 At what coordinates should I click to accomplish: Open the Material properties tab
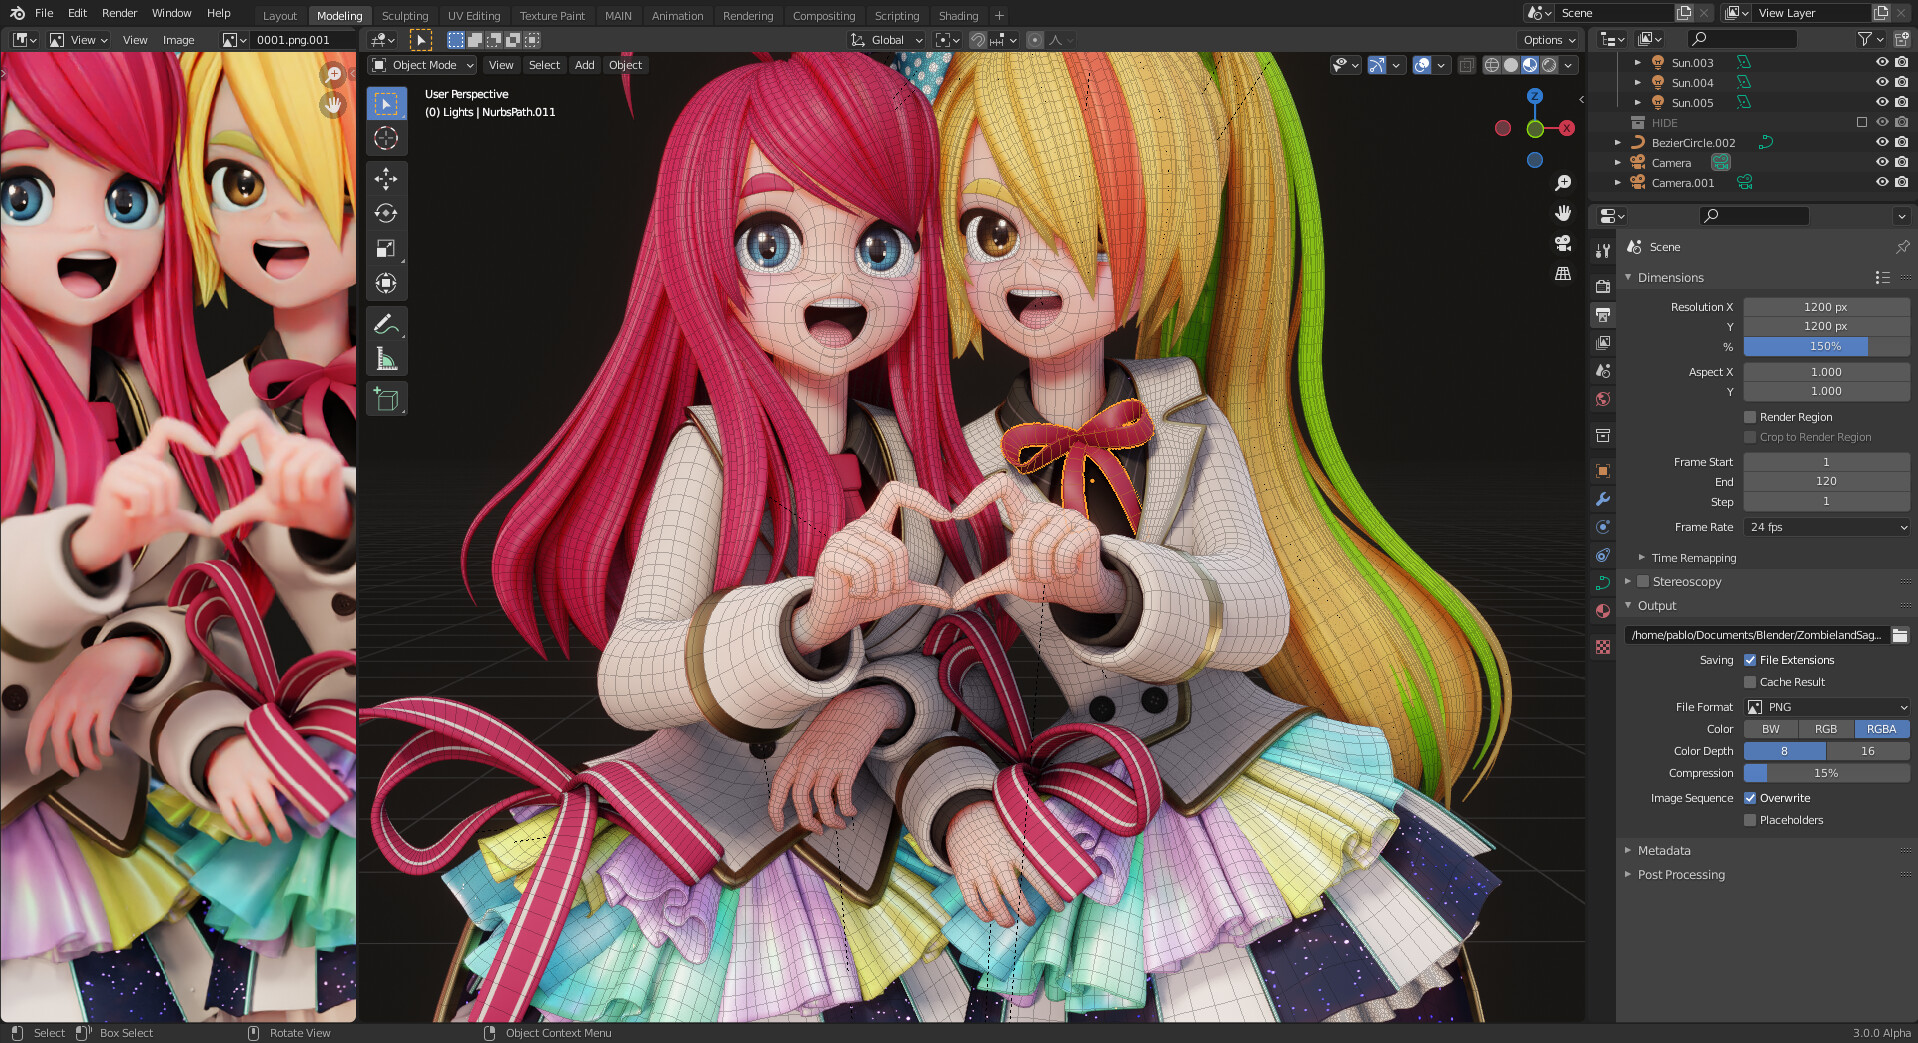click(x=1603, y=611)
